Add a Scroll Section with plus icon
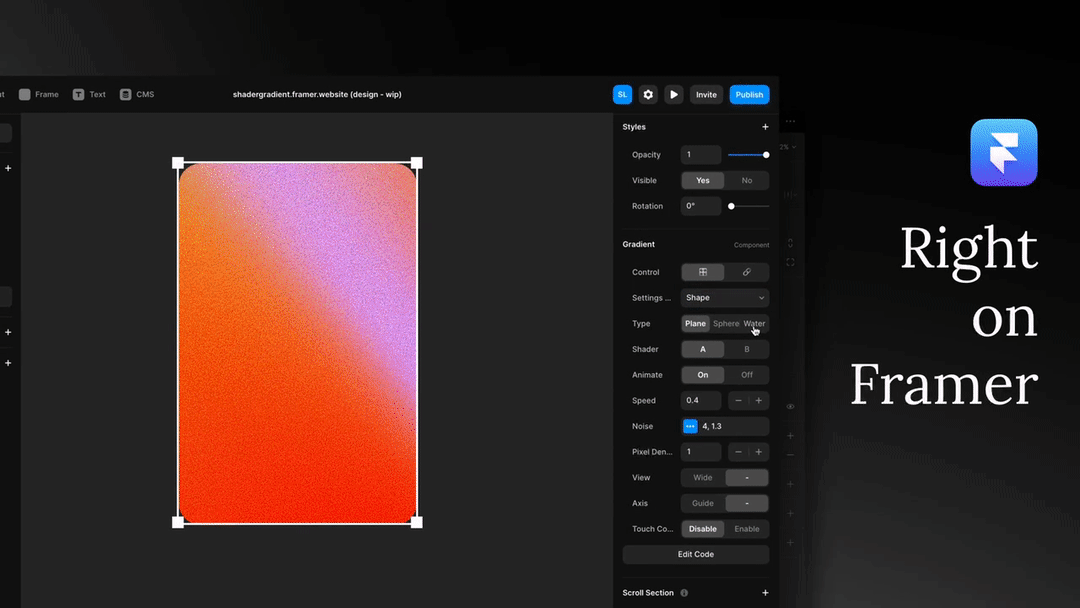The width and height of the screenshot is (1080, 608). tap(765, 593)
